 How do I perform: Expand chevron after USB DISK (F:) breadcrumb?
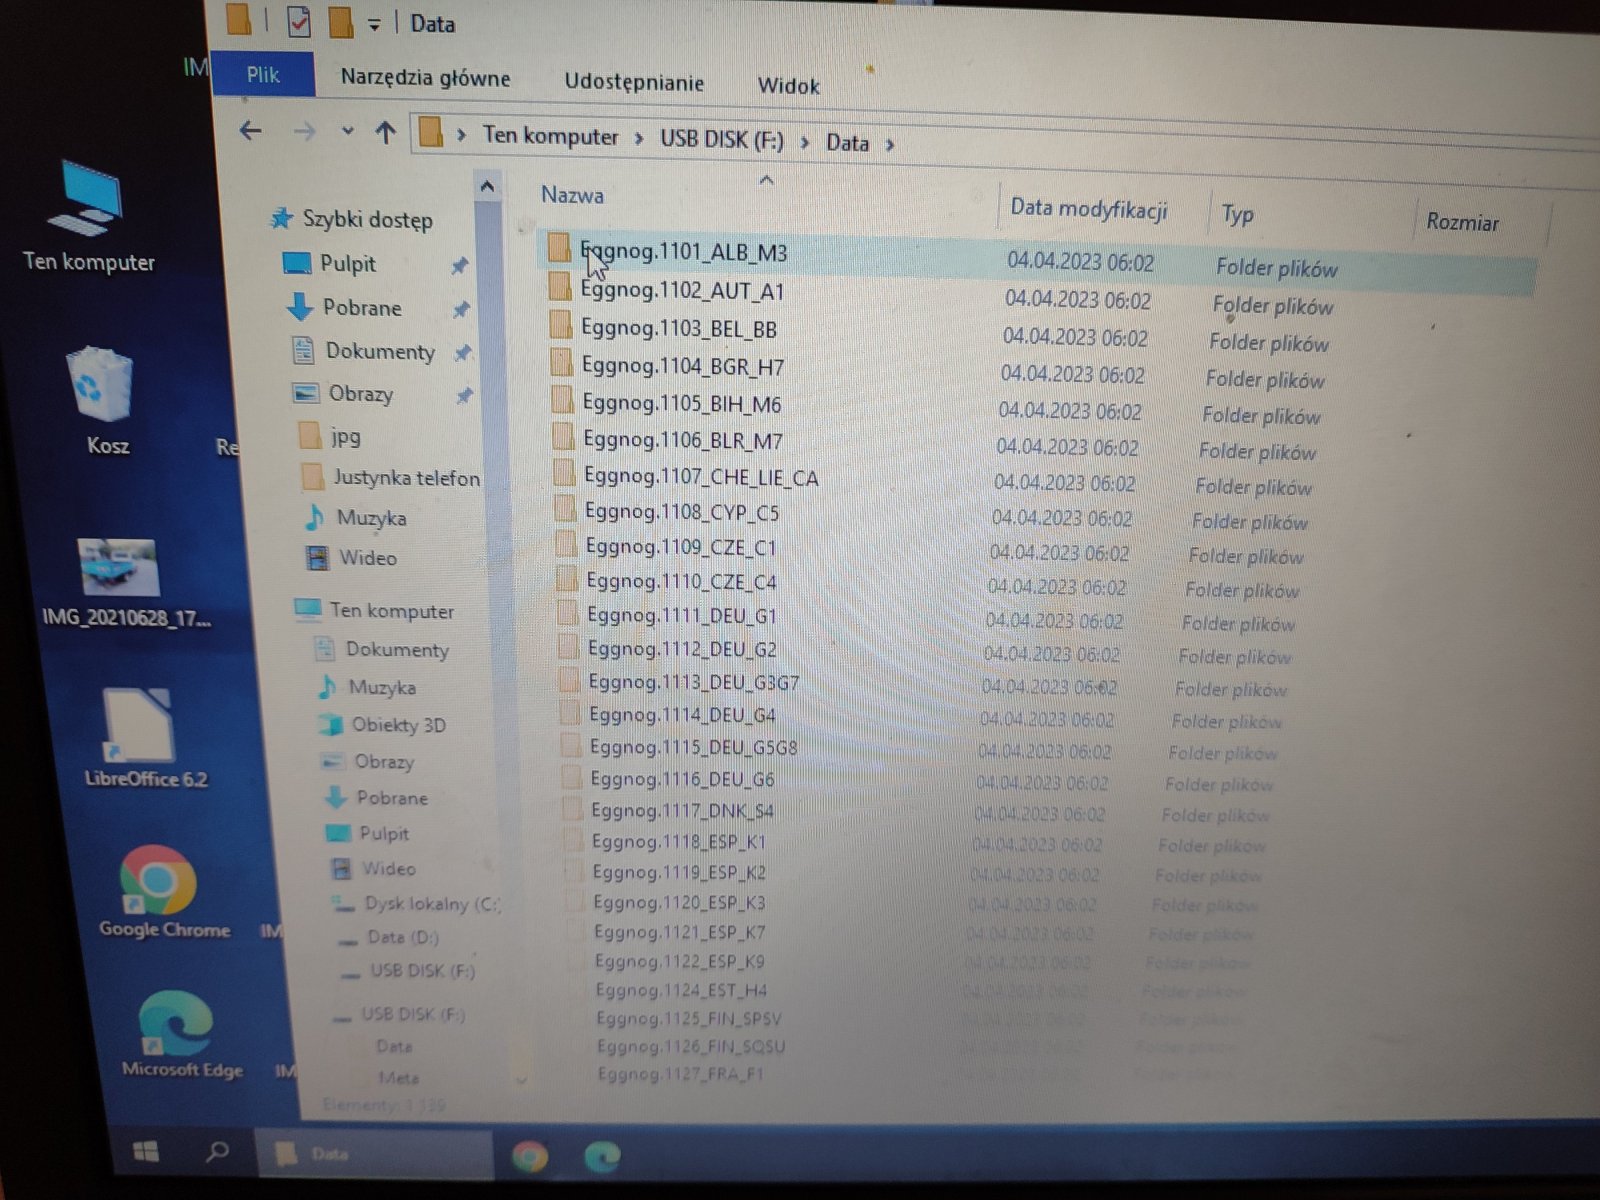[804, 142]
